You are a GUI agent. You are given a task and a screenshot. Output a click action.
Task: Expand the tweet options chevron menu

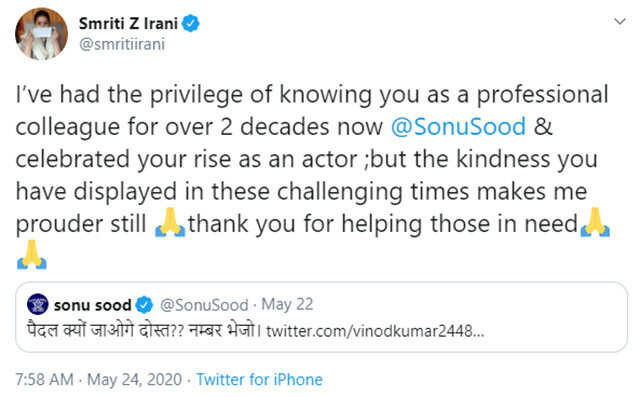pyautogui.click(x=620, y=21)
